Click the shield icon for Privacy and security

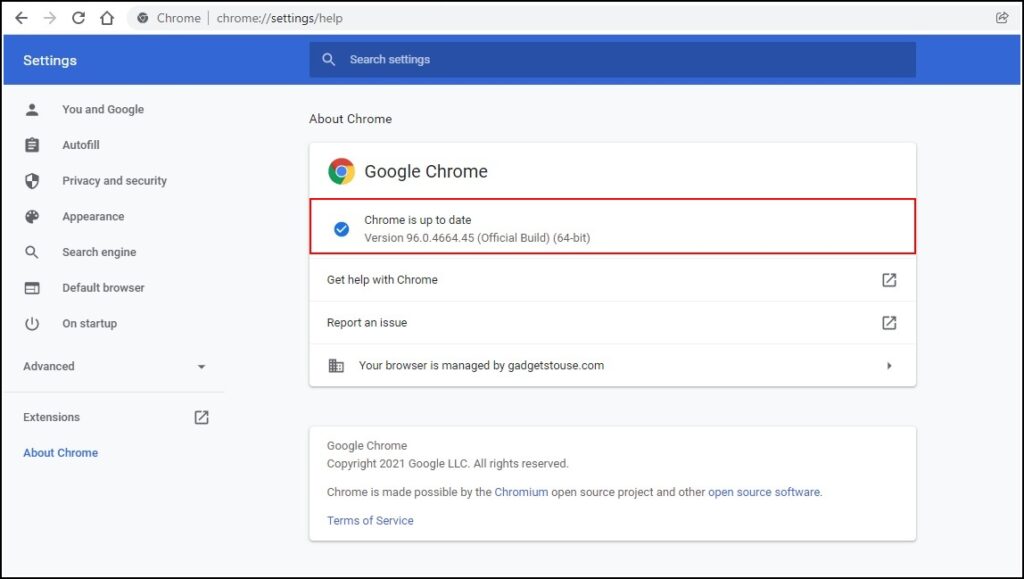point(32,181)
